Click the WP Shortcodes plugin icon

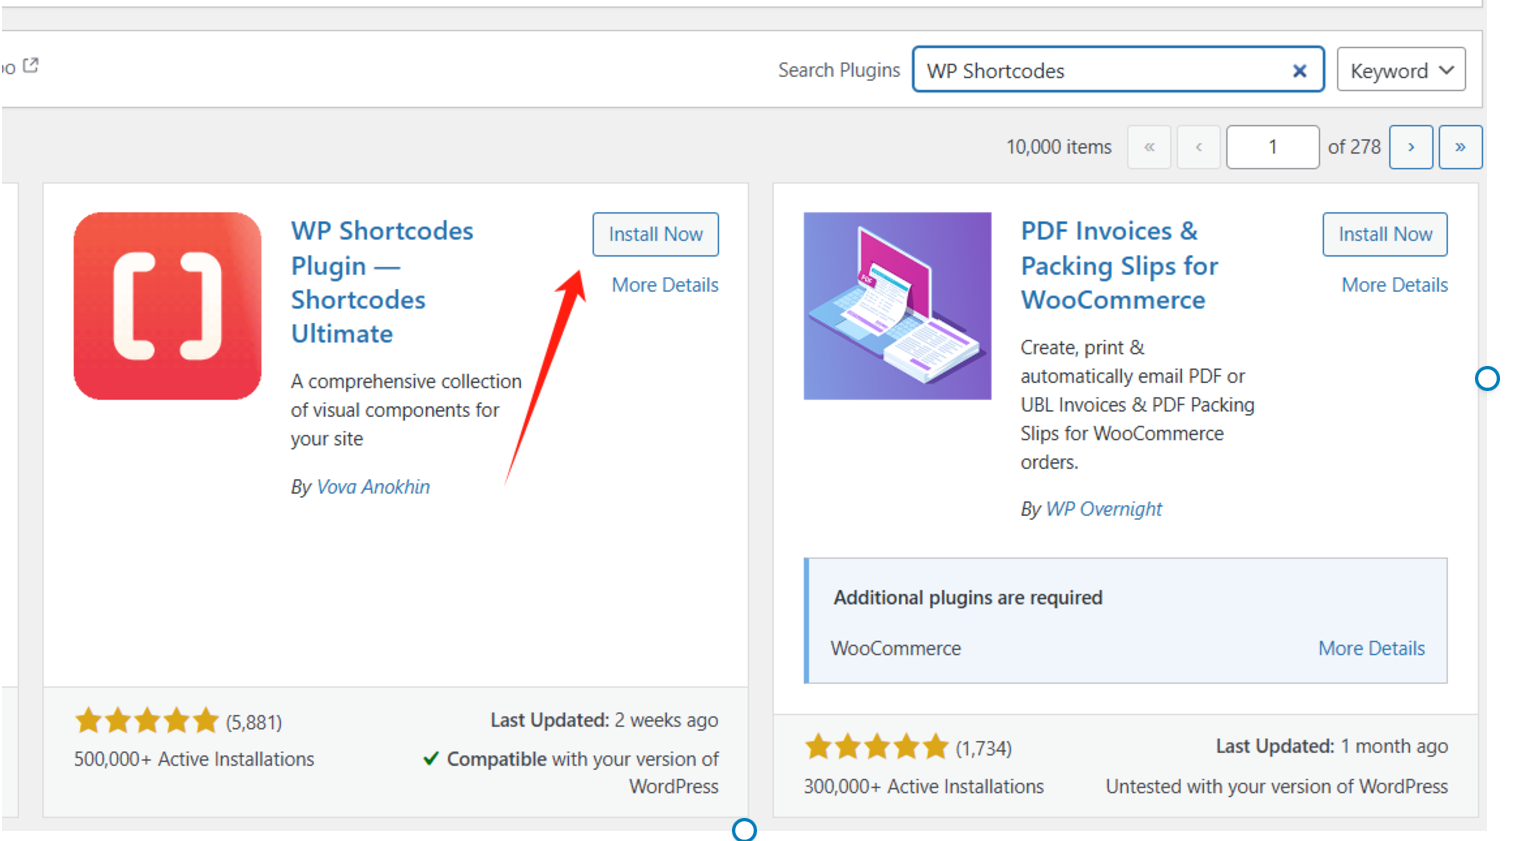(167, 306)
